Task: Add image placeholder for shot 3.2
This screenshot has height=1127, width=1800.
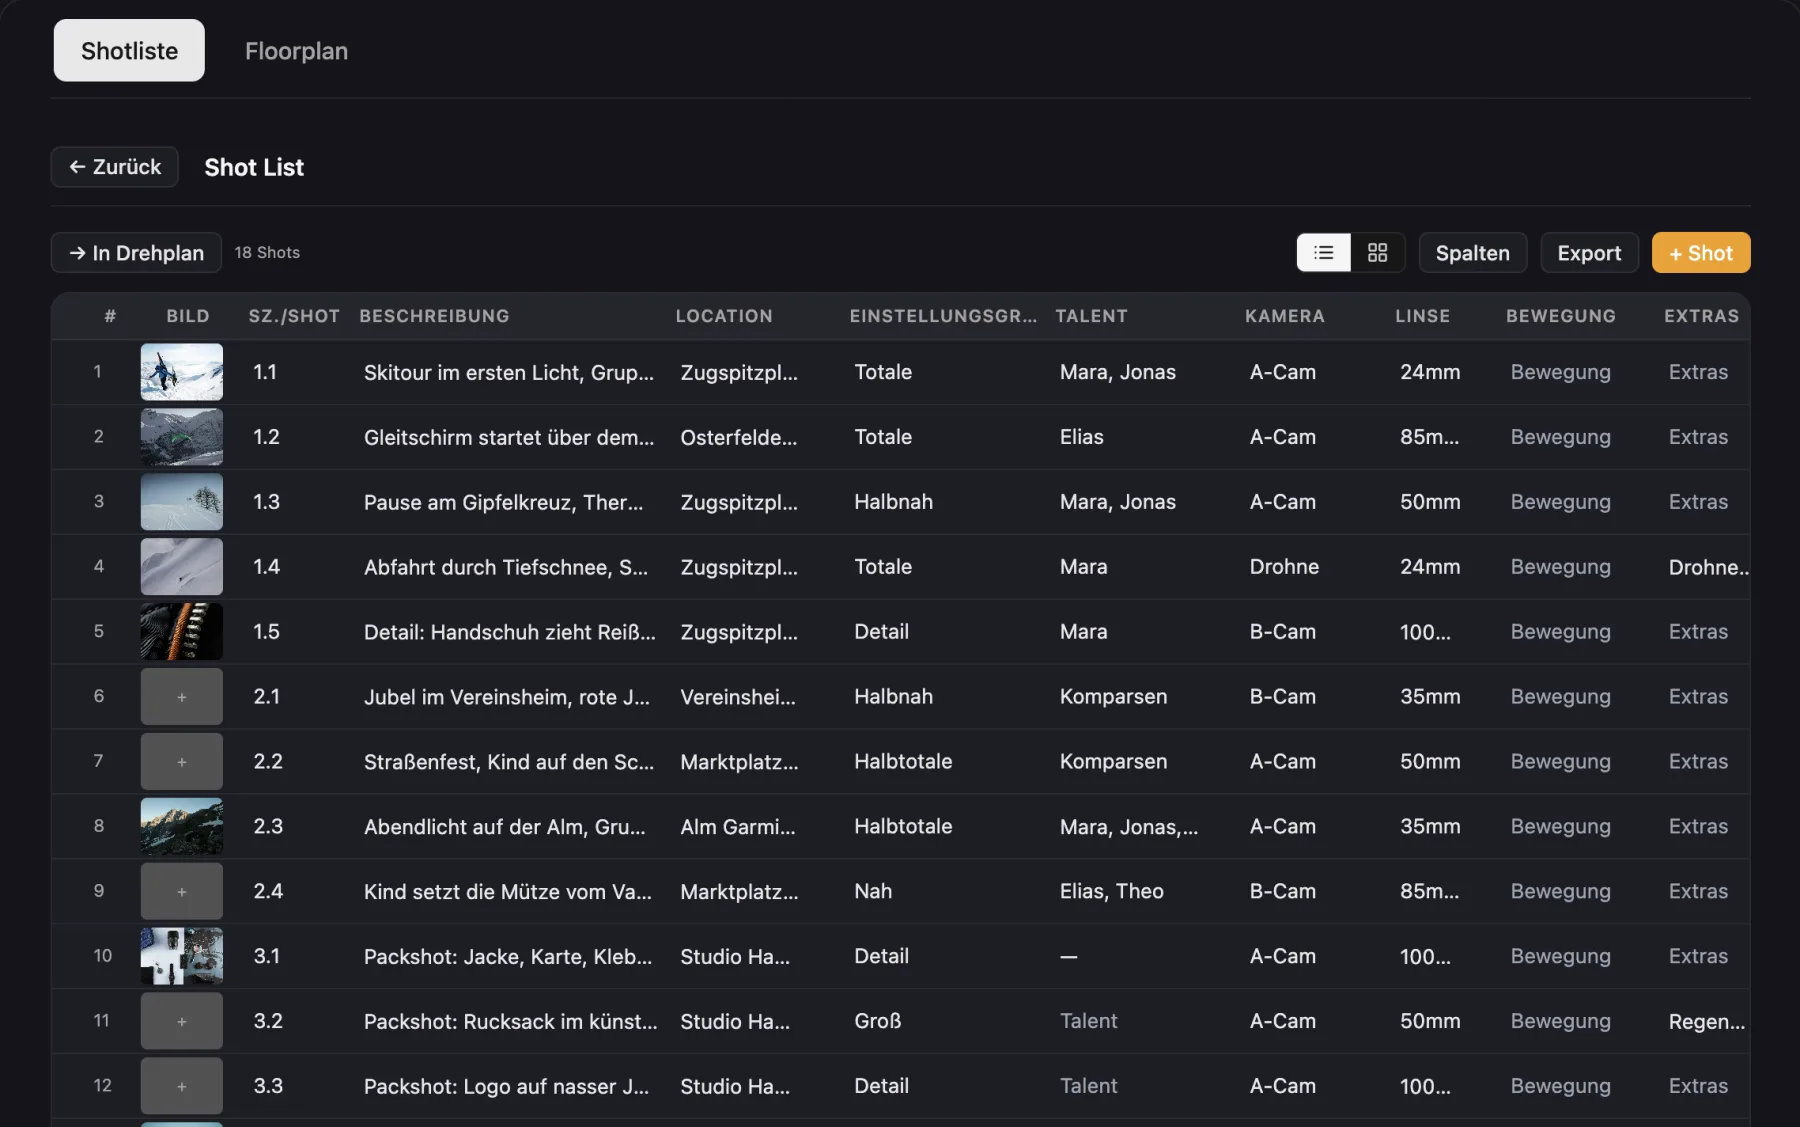Action: point(182,1022)
